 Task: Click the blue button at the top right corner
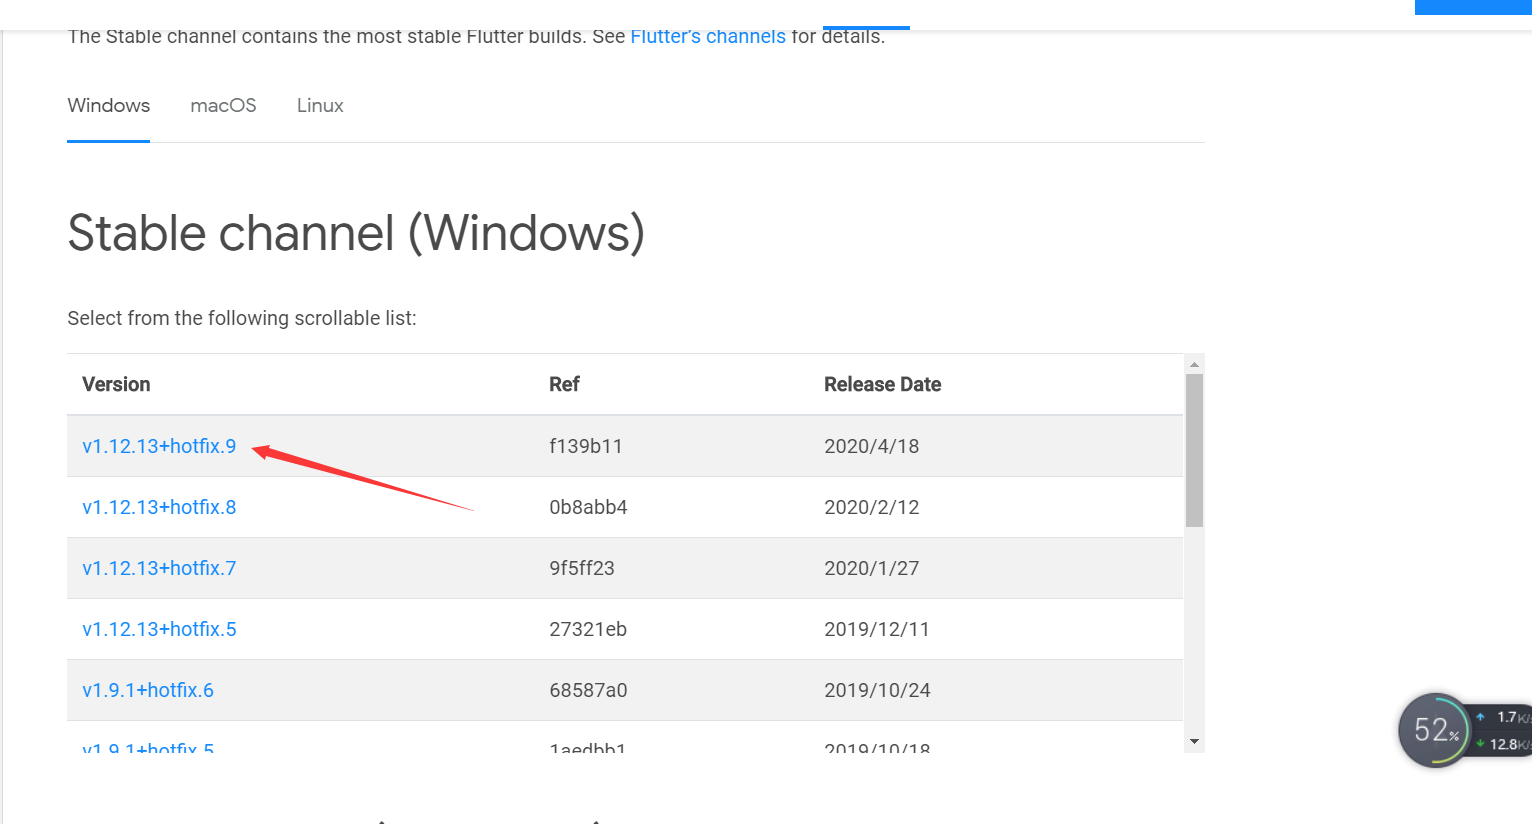coord(1473,7)
